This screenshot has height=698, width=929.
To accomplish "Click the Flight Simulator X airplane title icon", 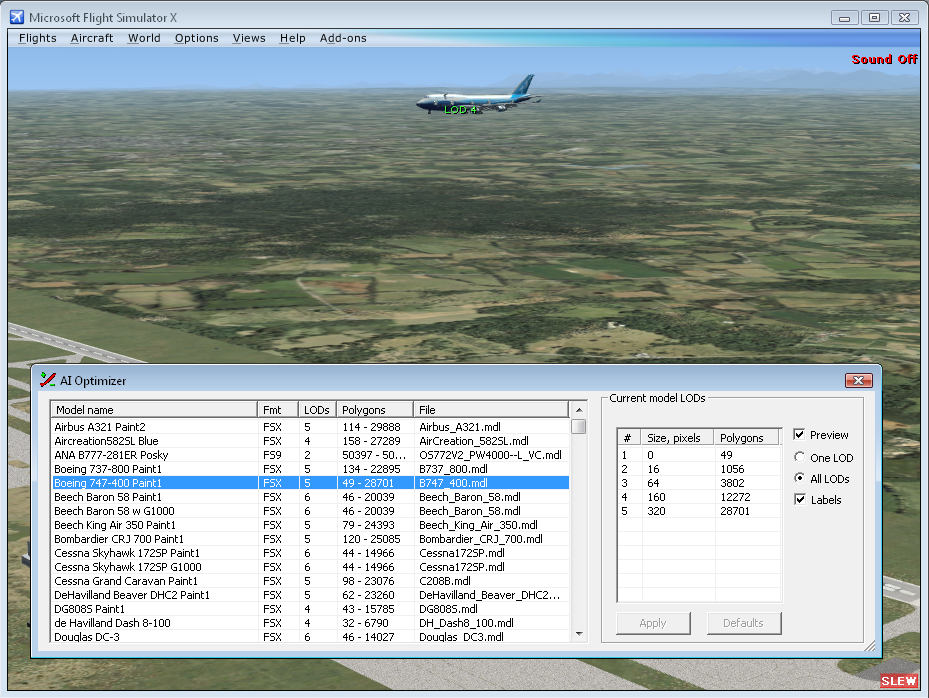I will click(x=17, y=17).
